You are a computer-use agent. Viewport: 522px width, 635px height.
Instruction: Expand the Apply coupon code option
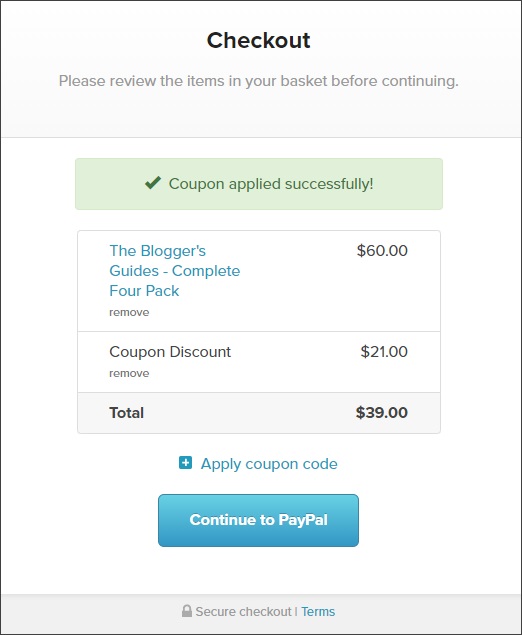[269, 464]
